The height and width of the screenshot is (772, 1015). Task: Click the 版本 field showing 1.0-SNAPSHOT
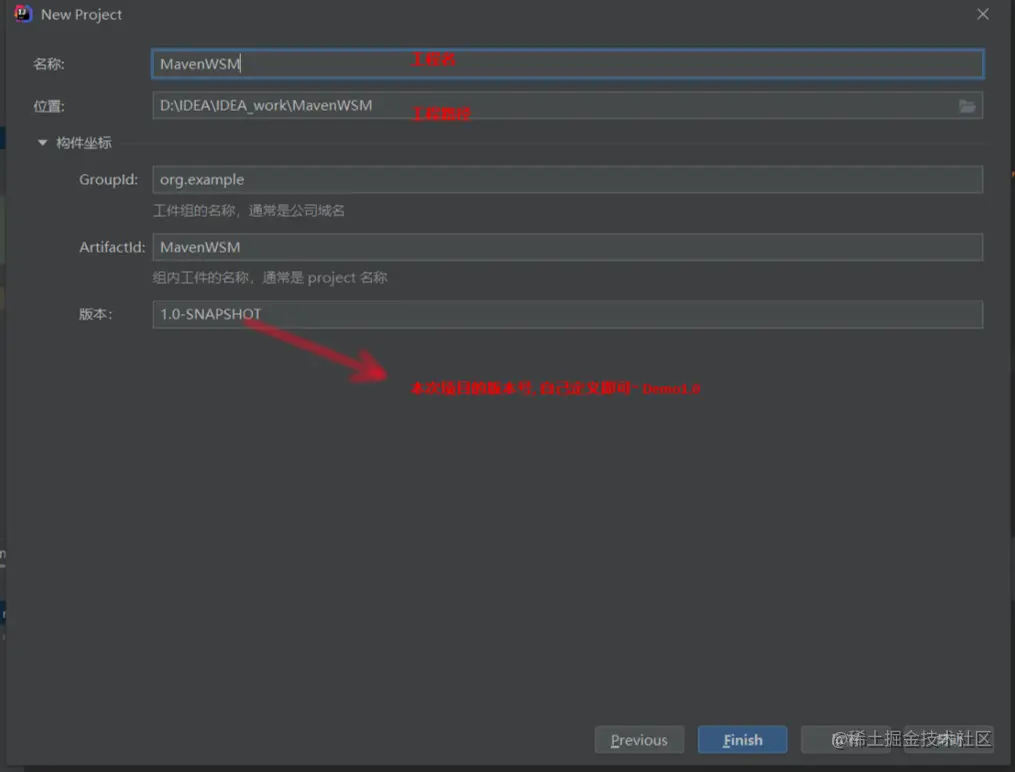pos(568,314)
